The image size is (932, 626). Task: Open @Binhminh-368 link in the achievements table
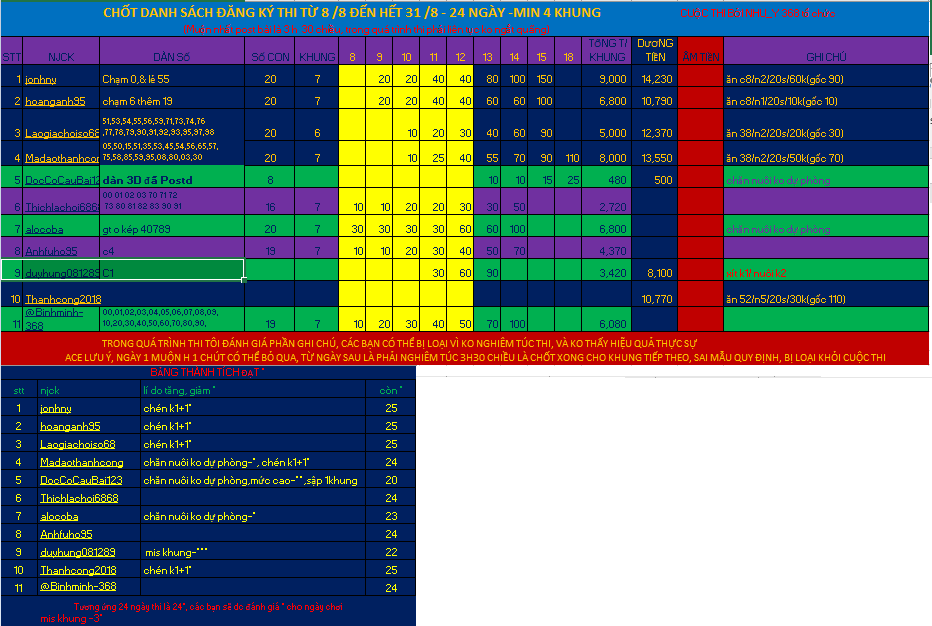[78, 588]
